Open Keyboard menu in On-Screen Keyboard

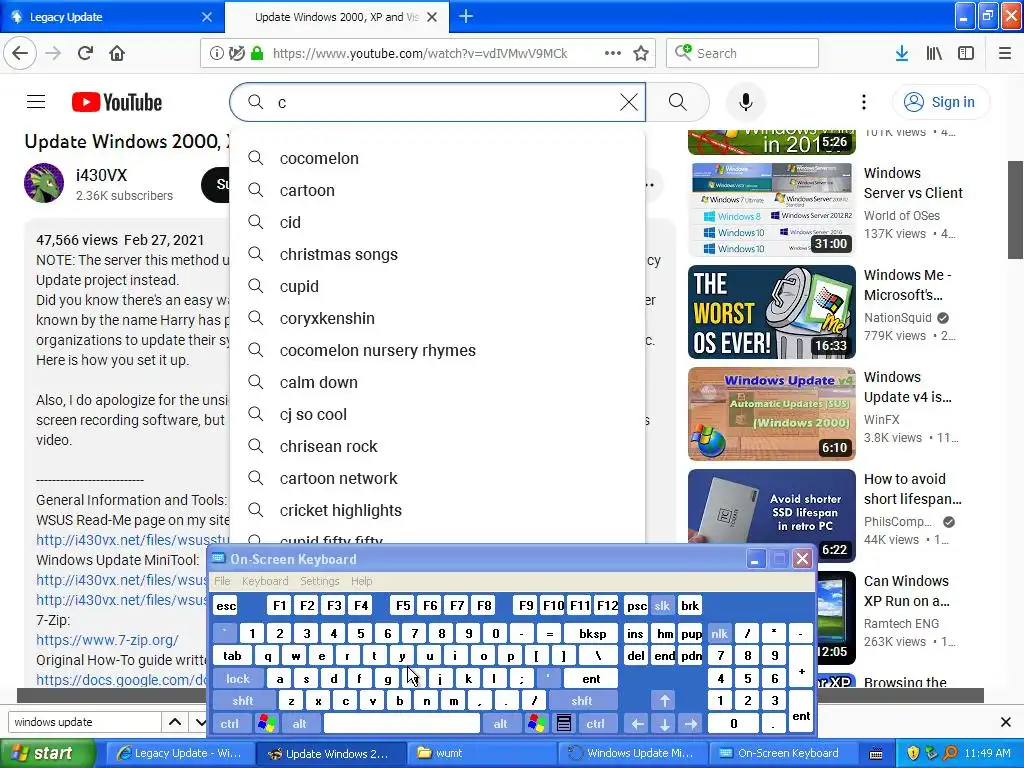click(264, 581)
